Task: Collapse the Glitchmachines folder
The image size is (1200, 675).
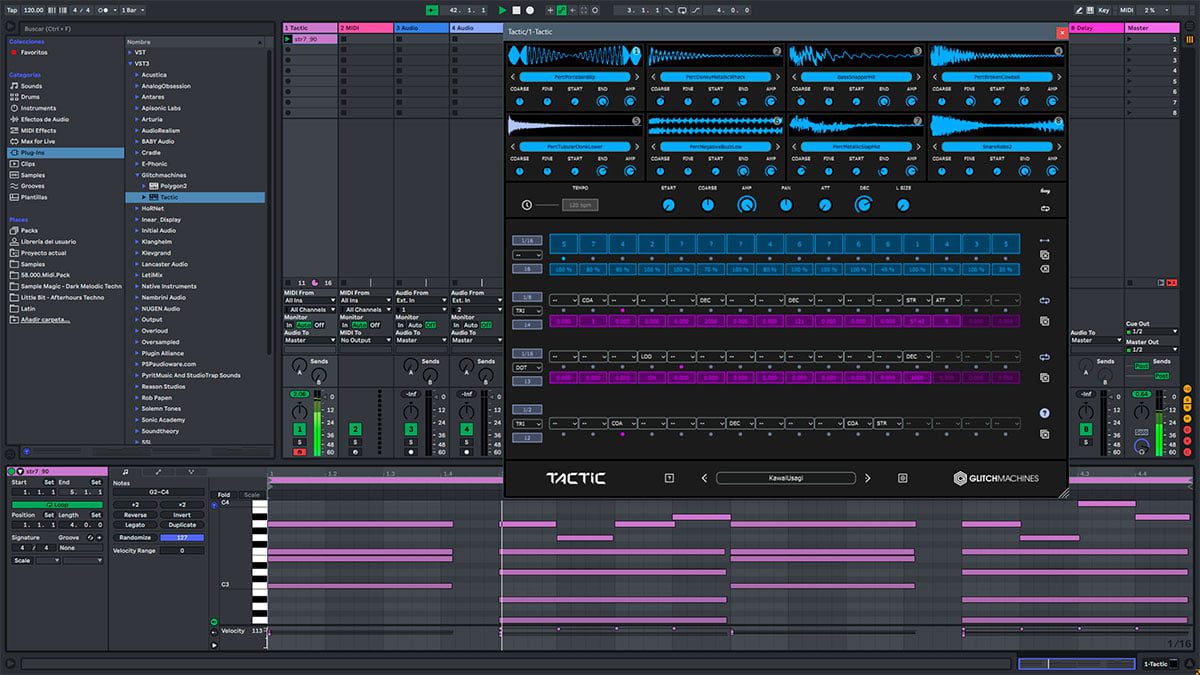Action: coord(137,175)
